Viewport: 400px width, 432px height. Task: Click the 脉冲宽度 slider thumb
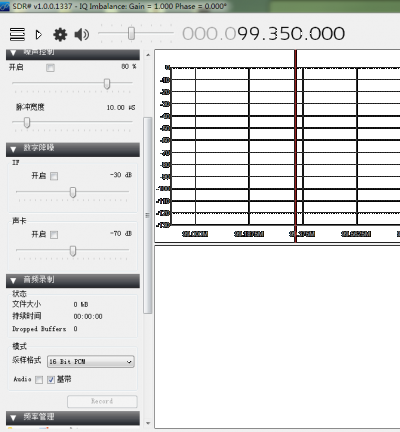(x=27, y=123)
